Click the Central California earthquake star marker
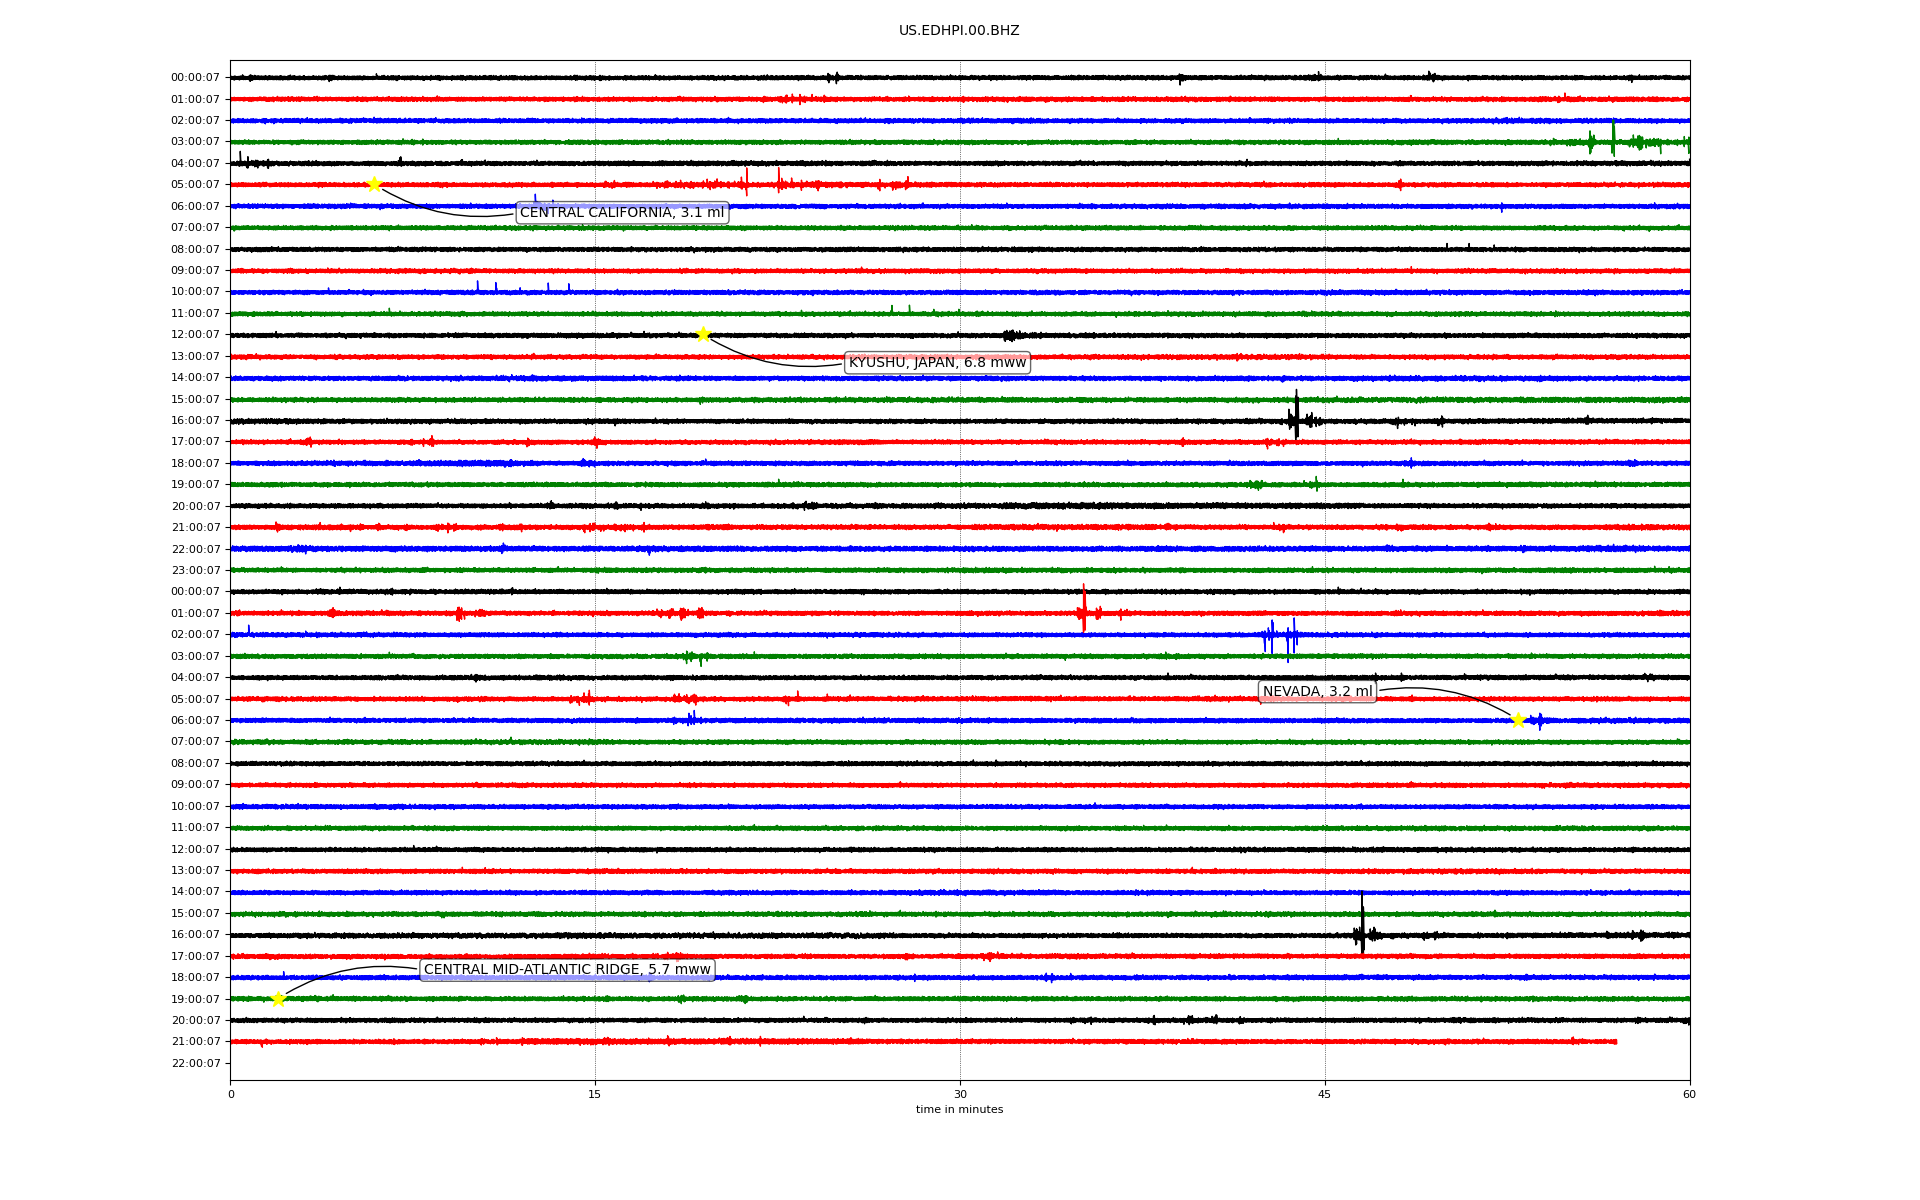Image resolution: width=1920 pixels, height=1200 pixels. point(374,184)
